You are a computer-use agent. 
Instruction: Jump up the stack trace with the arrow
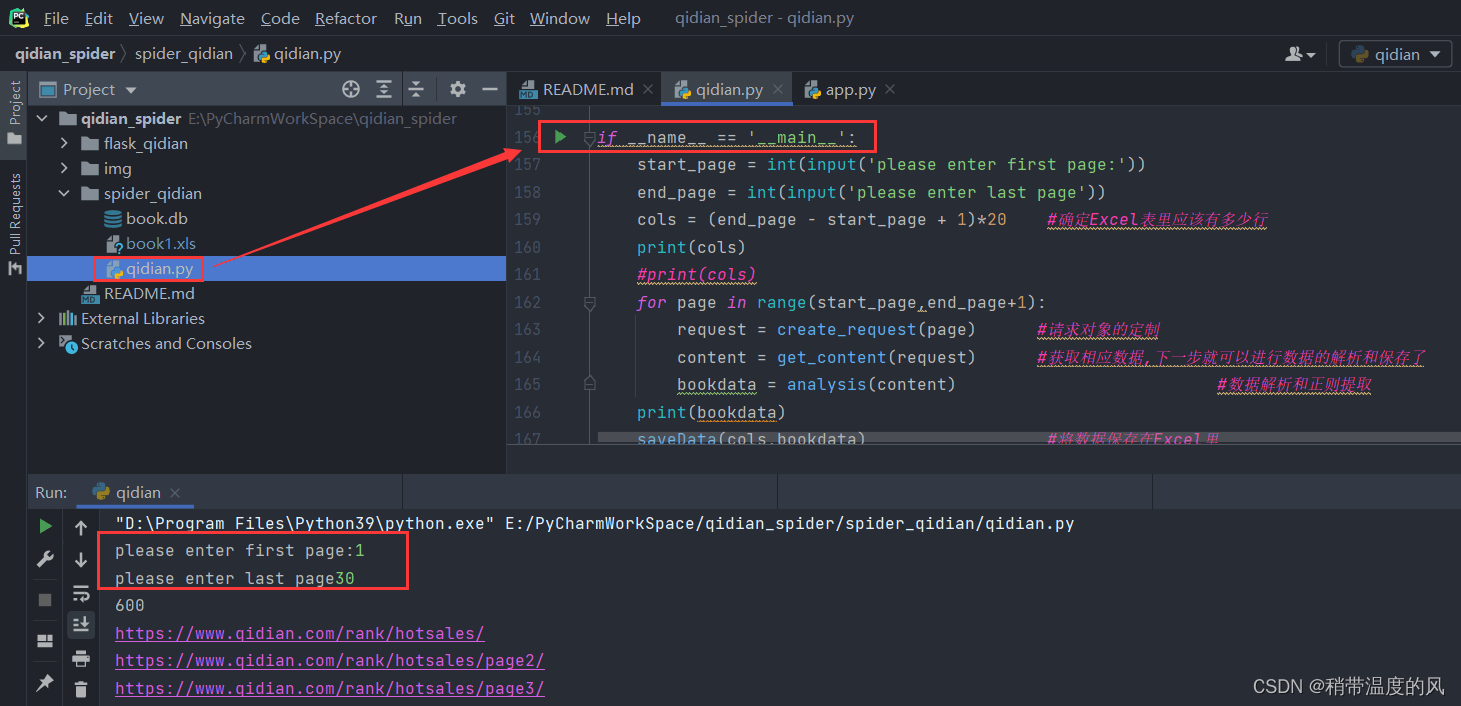81,528
